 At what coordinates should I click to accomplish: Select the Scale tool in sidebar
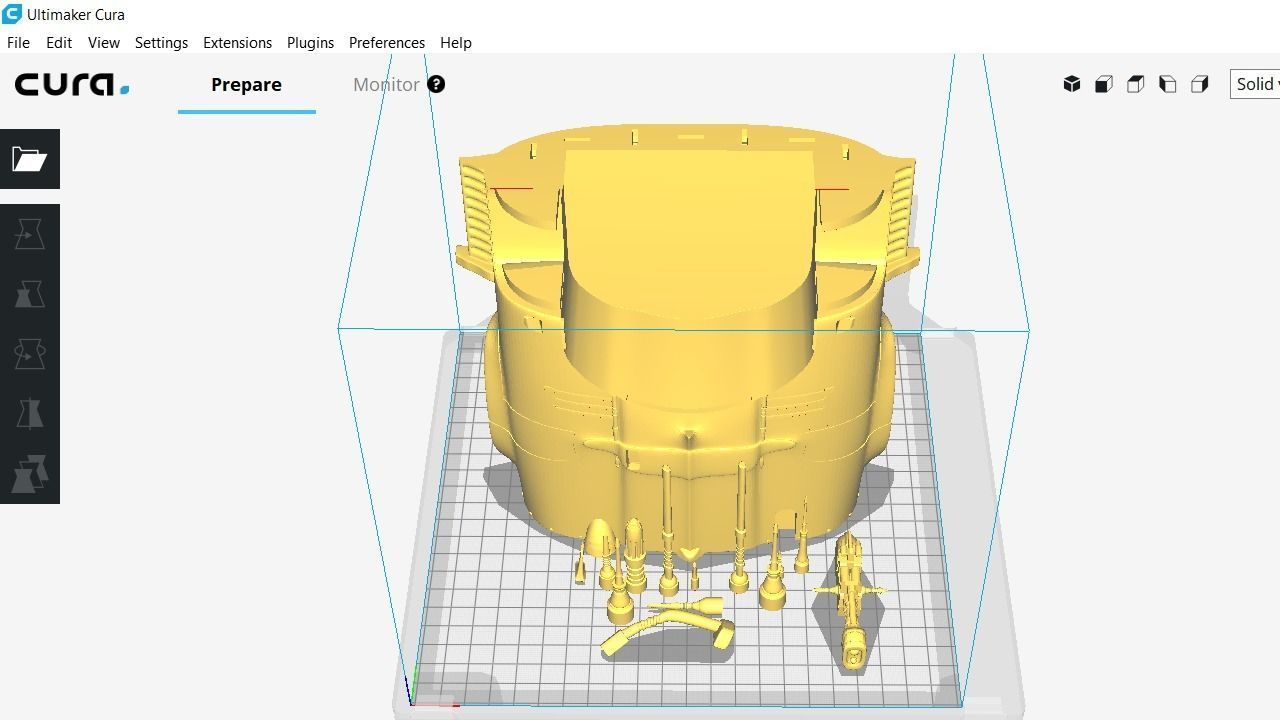click(x=29, y=294)
